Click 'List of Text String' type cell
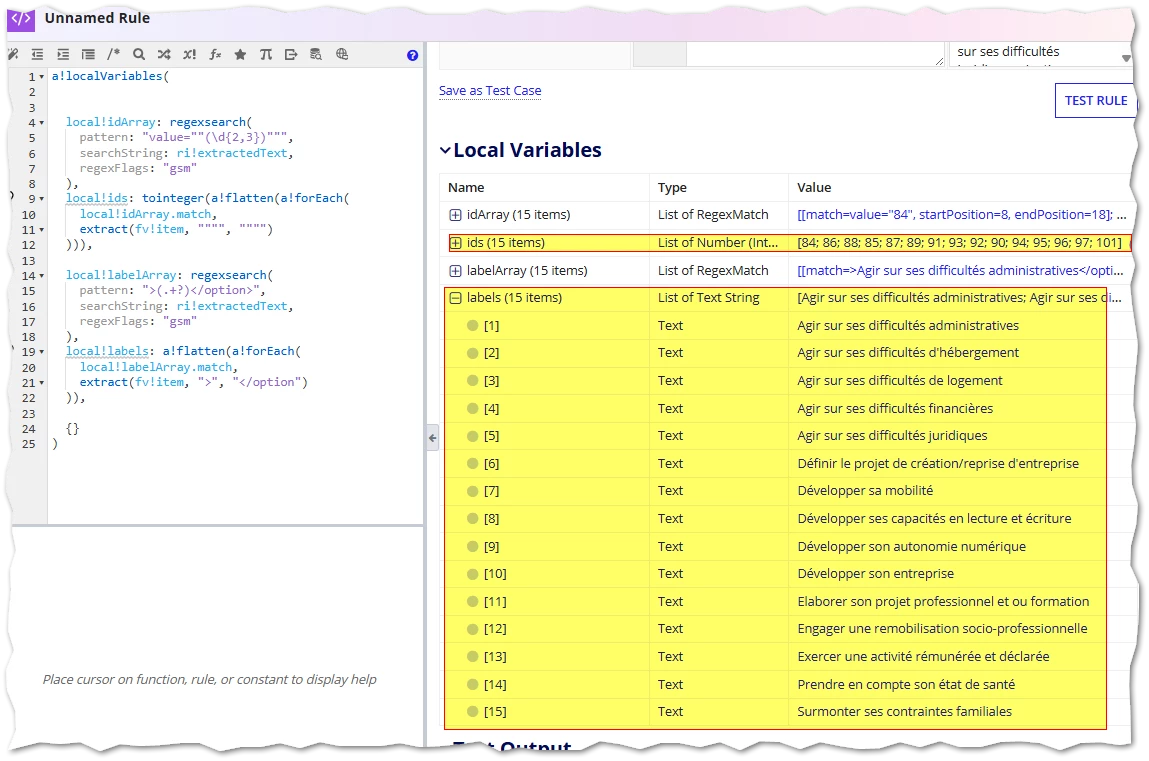This screenshot has width=1149, height=761. point(709,297)
